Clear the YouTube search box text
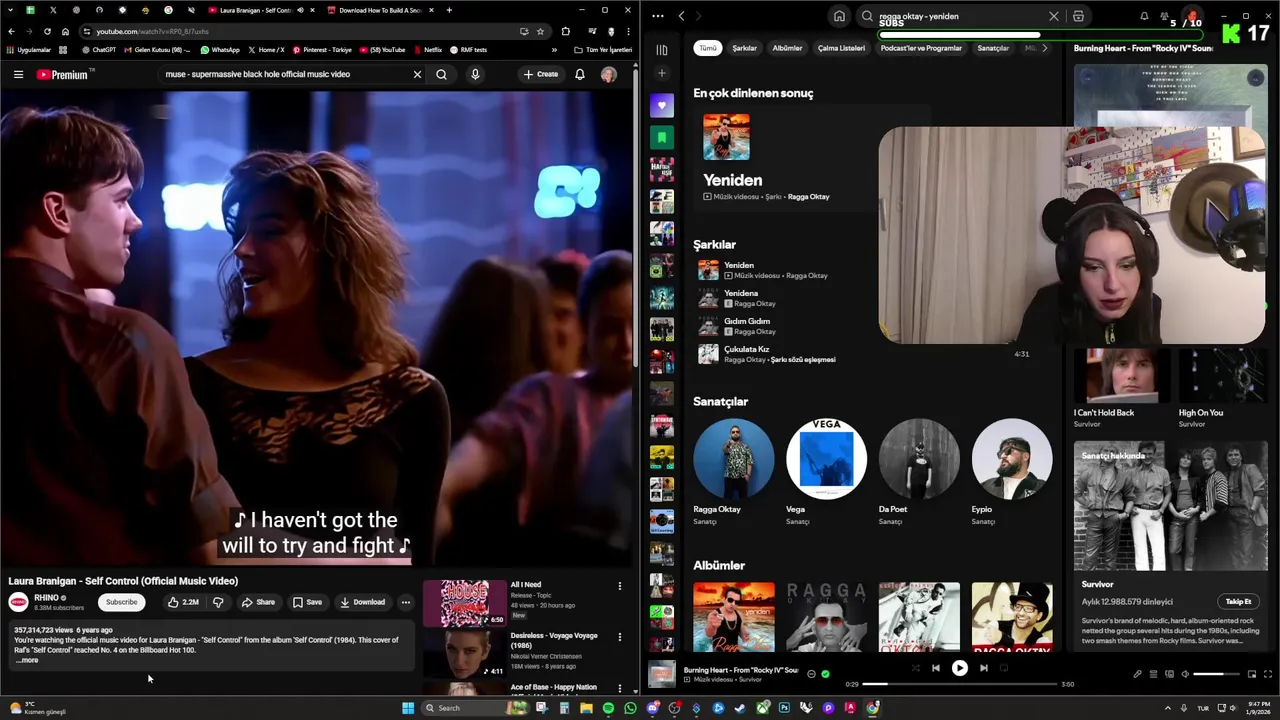 417,74
